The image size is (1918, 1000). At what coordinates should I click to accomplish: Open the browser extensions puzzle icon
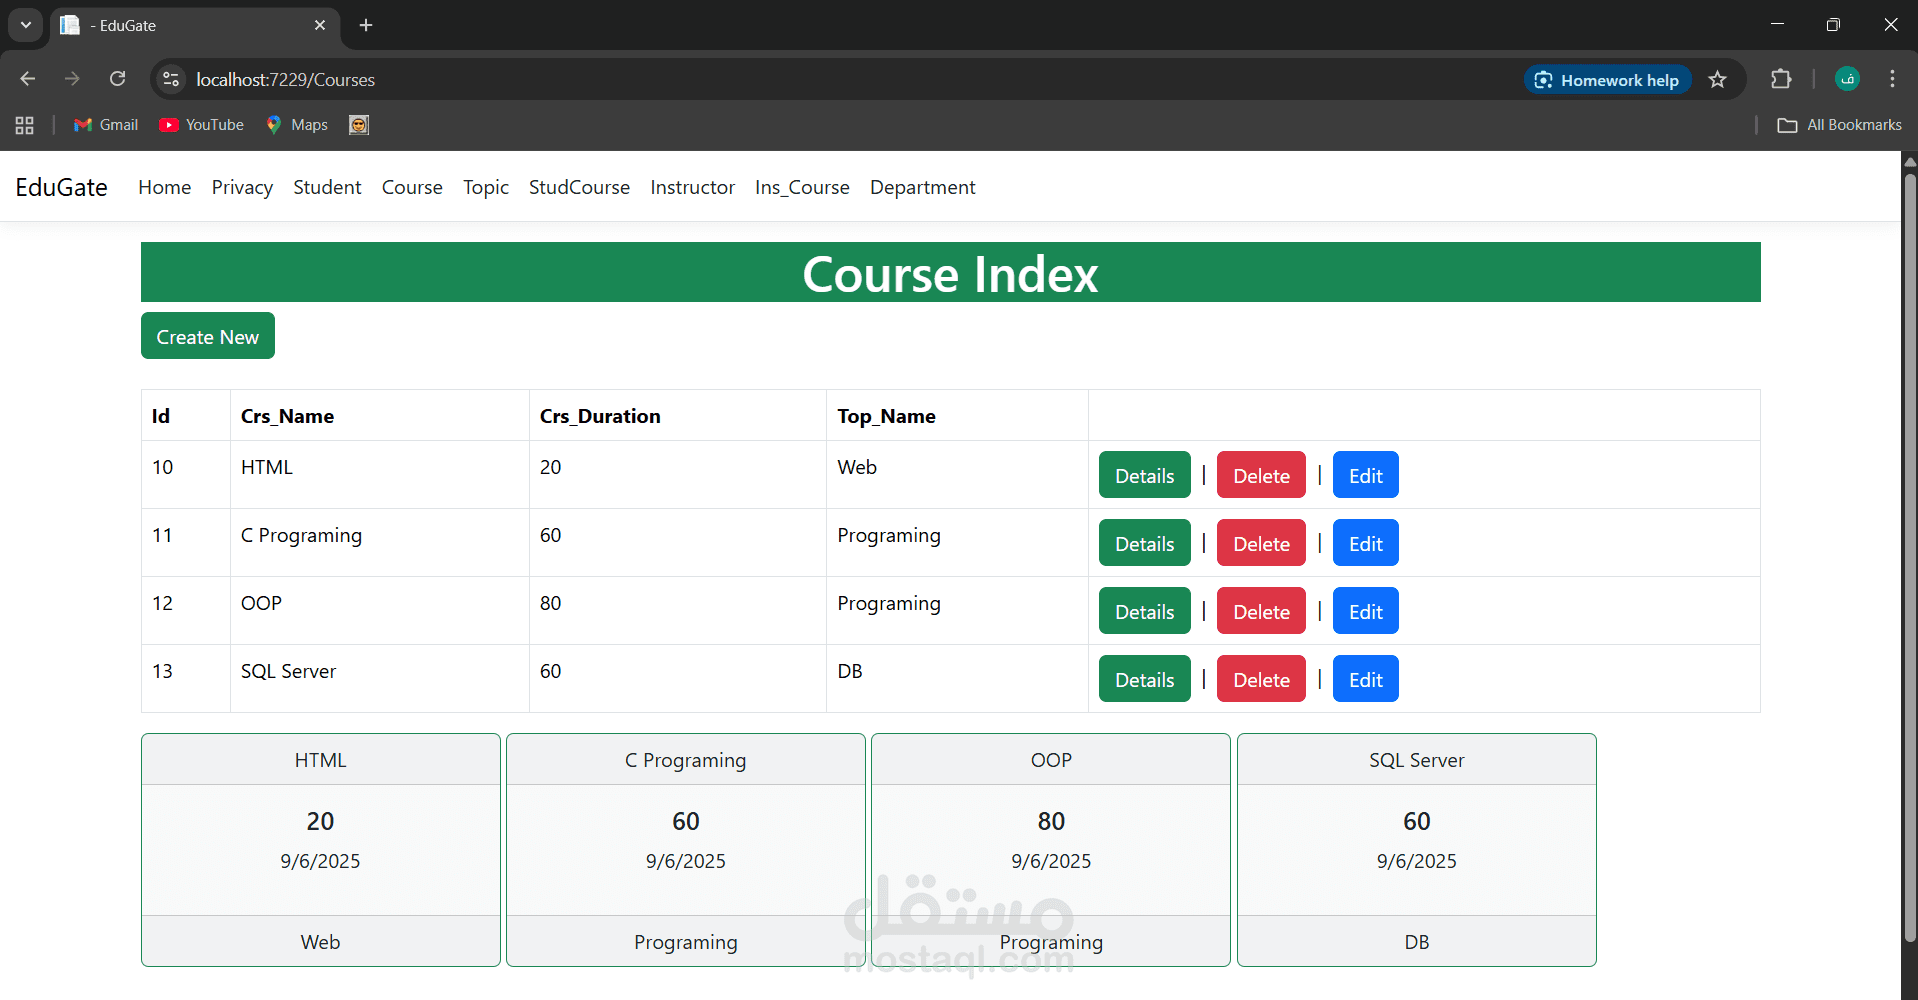point(1780,79)
